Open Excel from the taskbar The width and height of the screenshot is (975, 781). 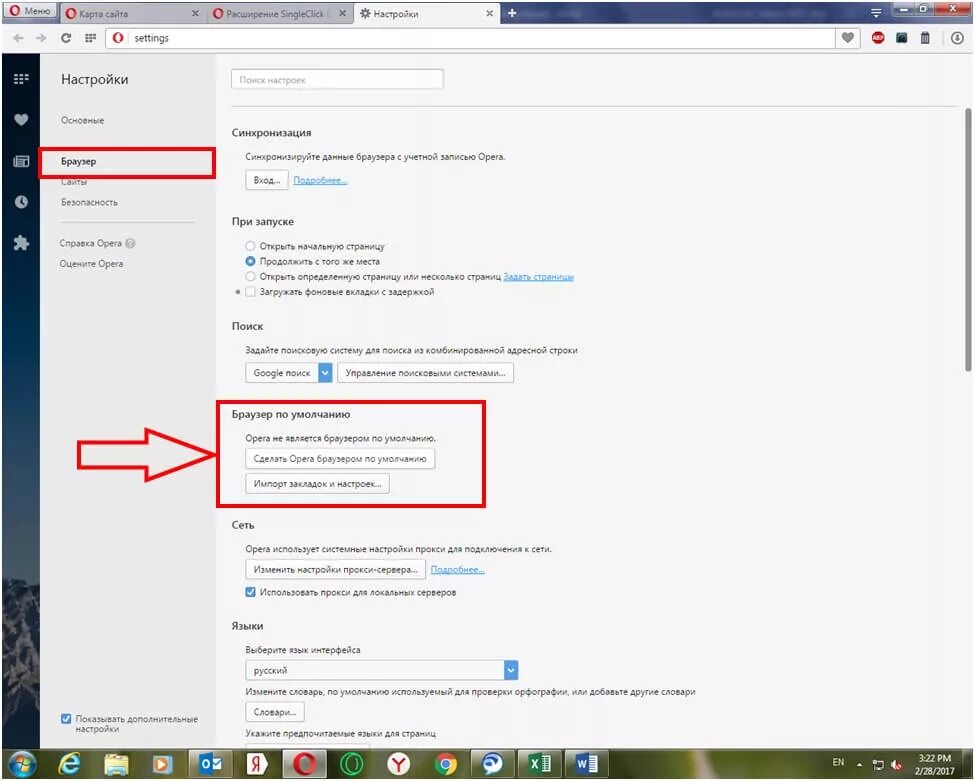click(539, 764)
